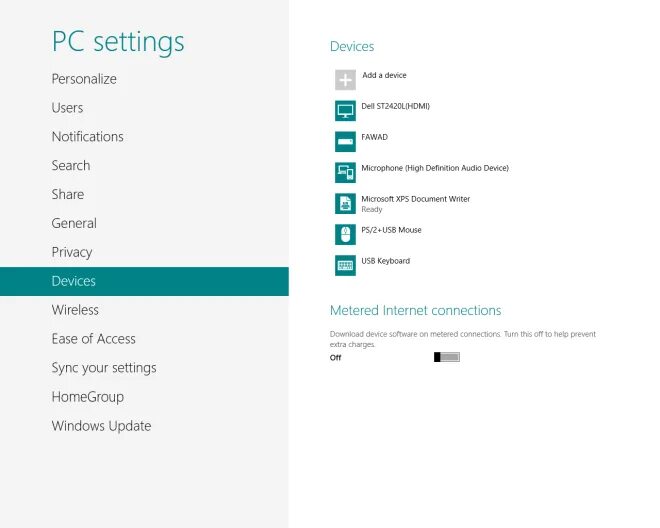The height and width of the screenshot is (528, 660).
Task: Click the USB Keyboard label
Action: tap(386, 261)
